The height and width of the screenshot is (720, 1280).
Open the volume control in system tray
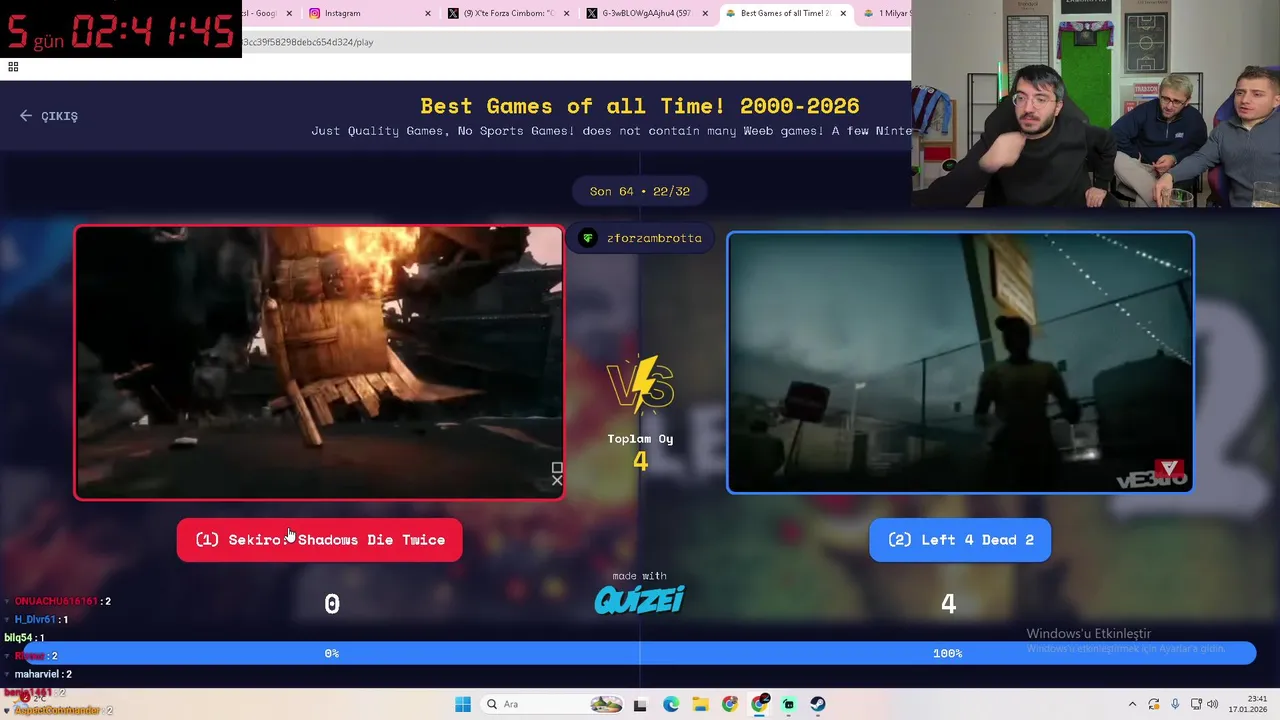(x=1212, y=704)
